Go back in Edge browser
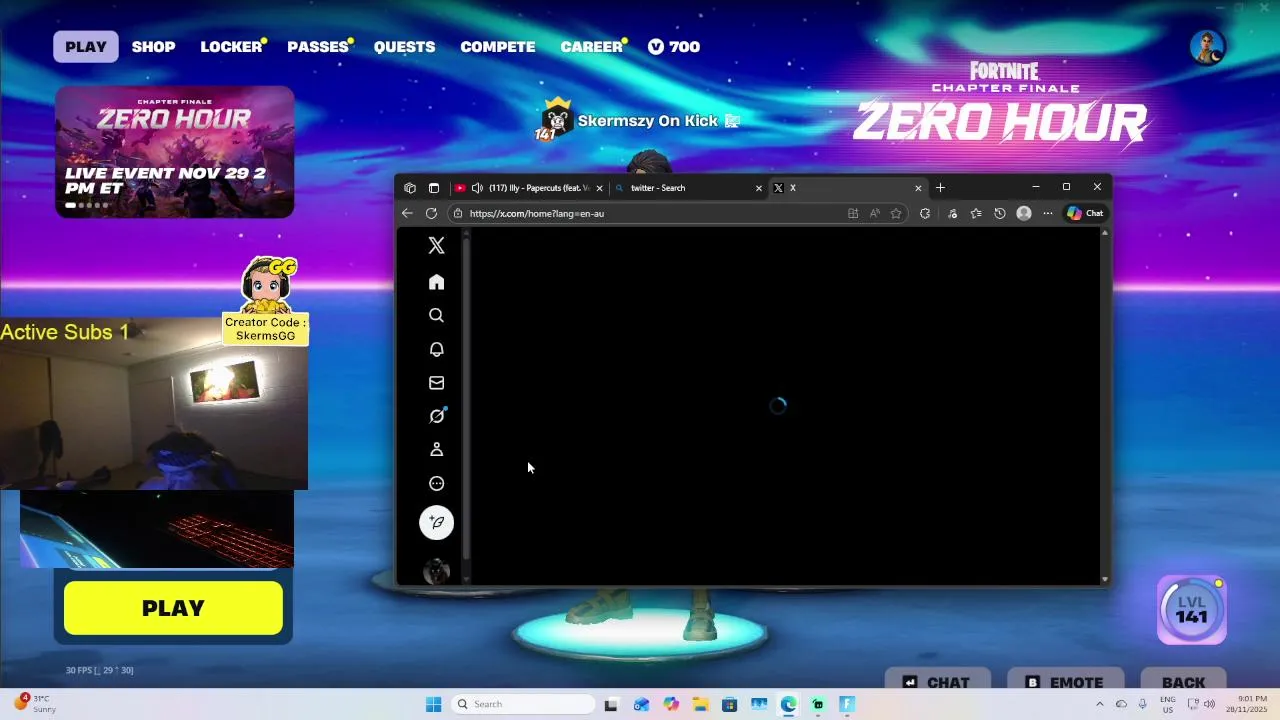This screenshot has height=720, width=1280. pyautogui.click(x=407, y=213)
